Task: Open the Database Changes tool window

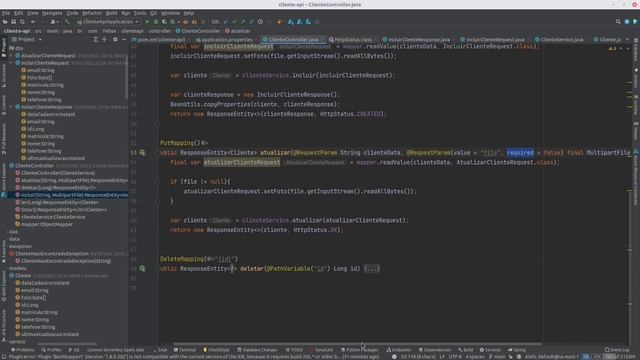Action: tap(257, 350)
